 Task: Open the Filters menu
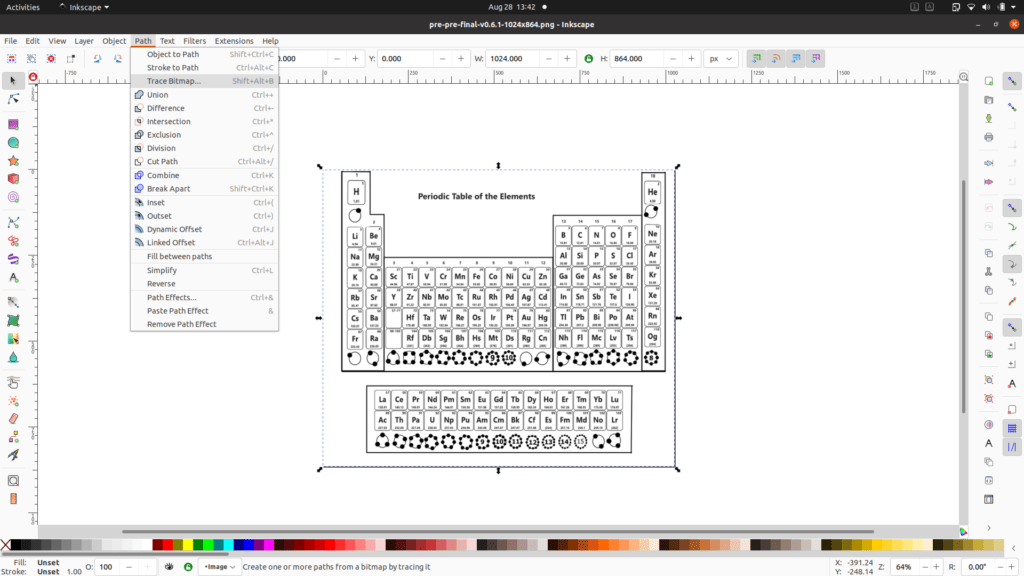click(194, 40)
